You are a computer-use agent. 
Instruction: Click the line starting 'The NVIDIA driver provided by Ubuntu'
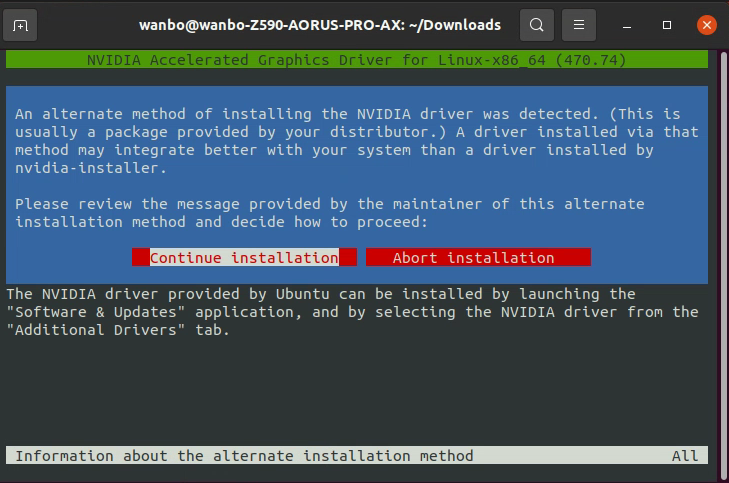pyautogui.click(x=321, y=294)
